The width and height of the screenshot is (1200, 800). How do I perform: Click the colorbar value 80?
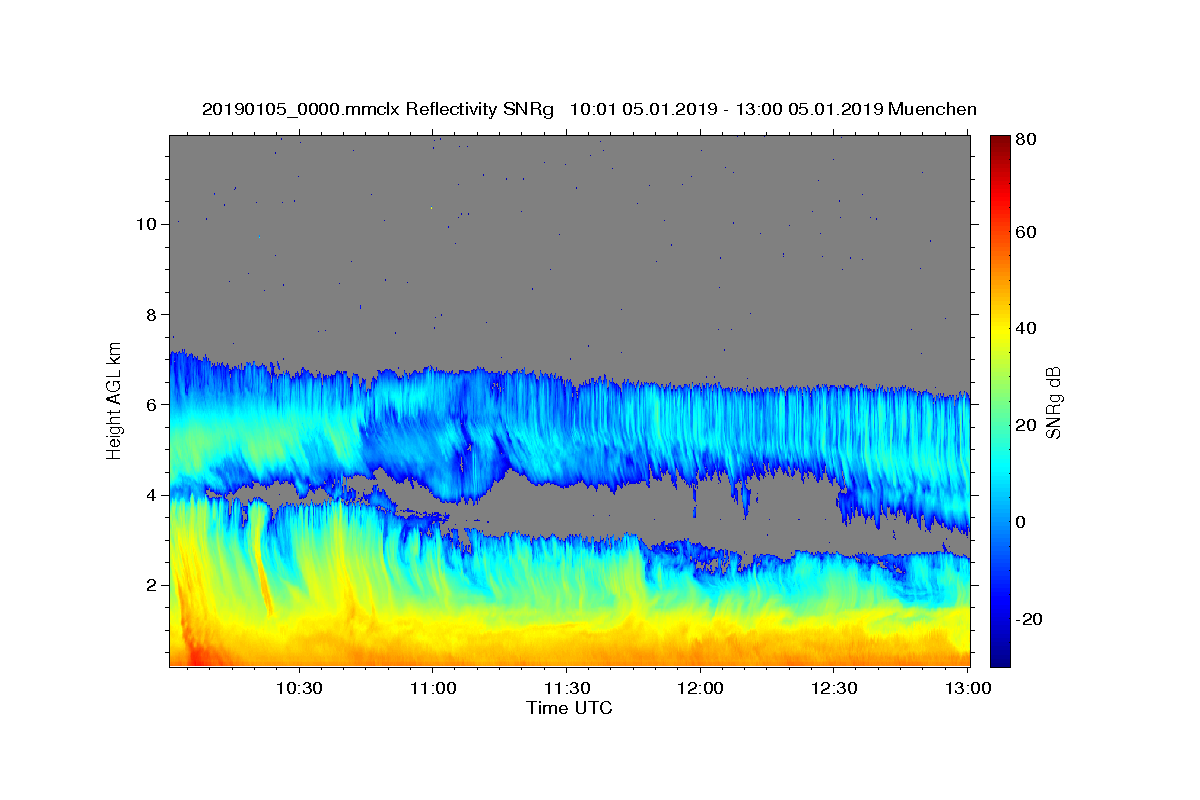[1028, 140]
